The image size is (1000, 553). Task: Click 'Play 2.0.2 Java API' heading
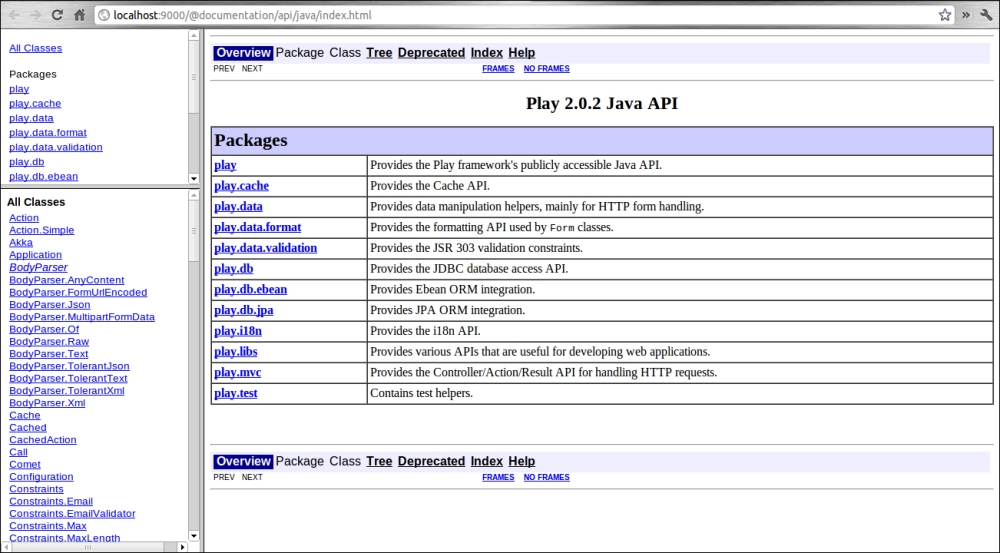click(601, 103)
